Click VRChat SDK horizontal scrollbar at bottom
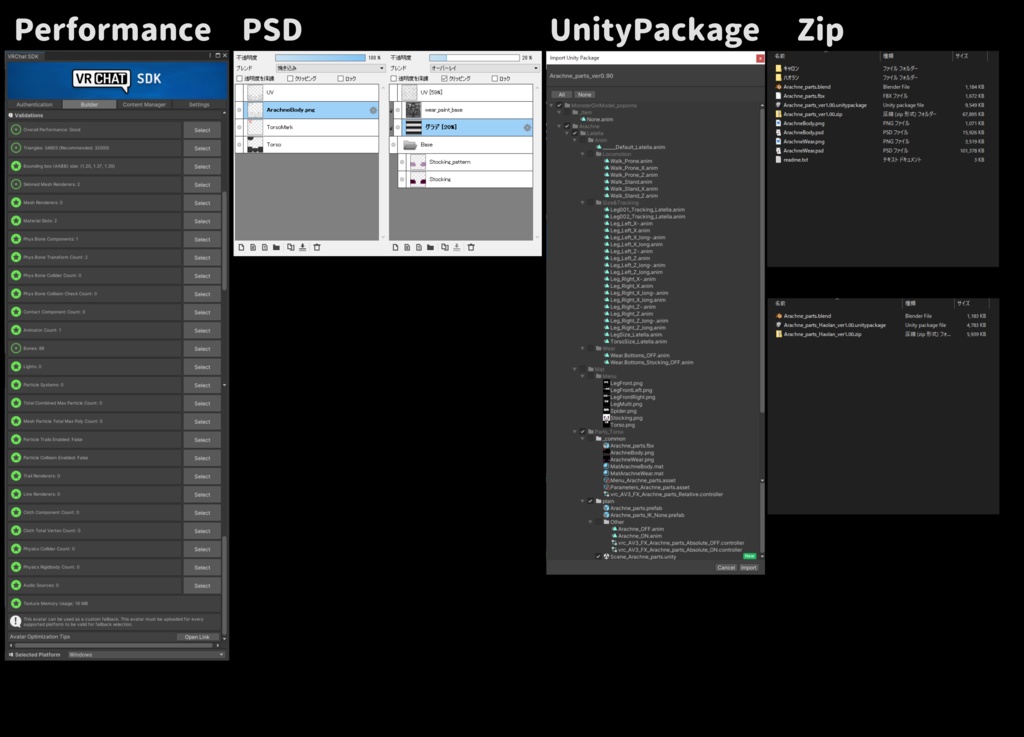The width and height of the screenshot is (1024, 737). pos(116,646)
